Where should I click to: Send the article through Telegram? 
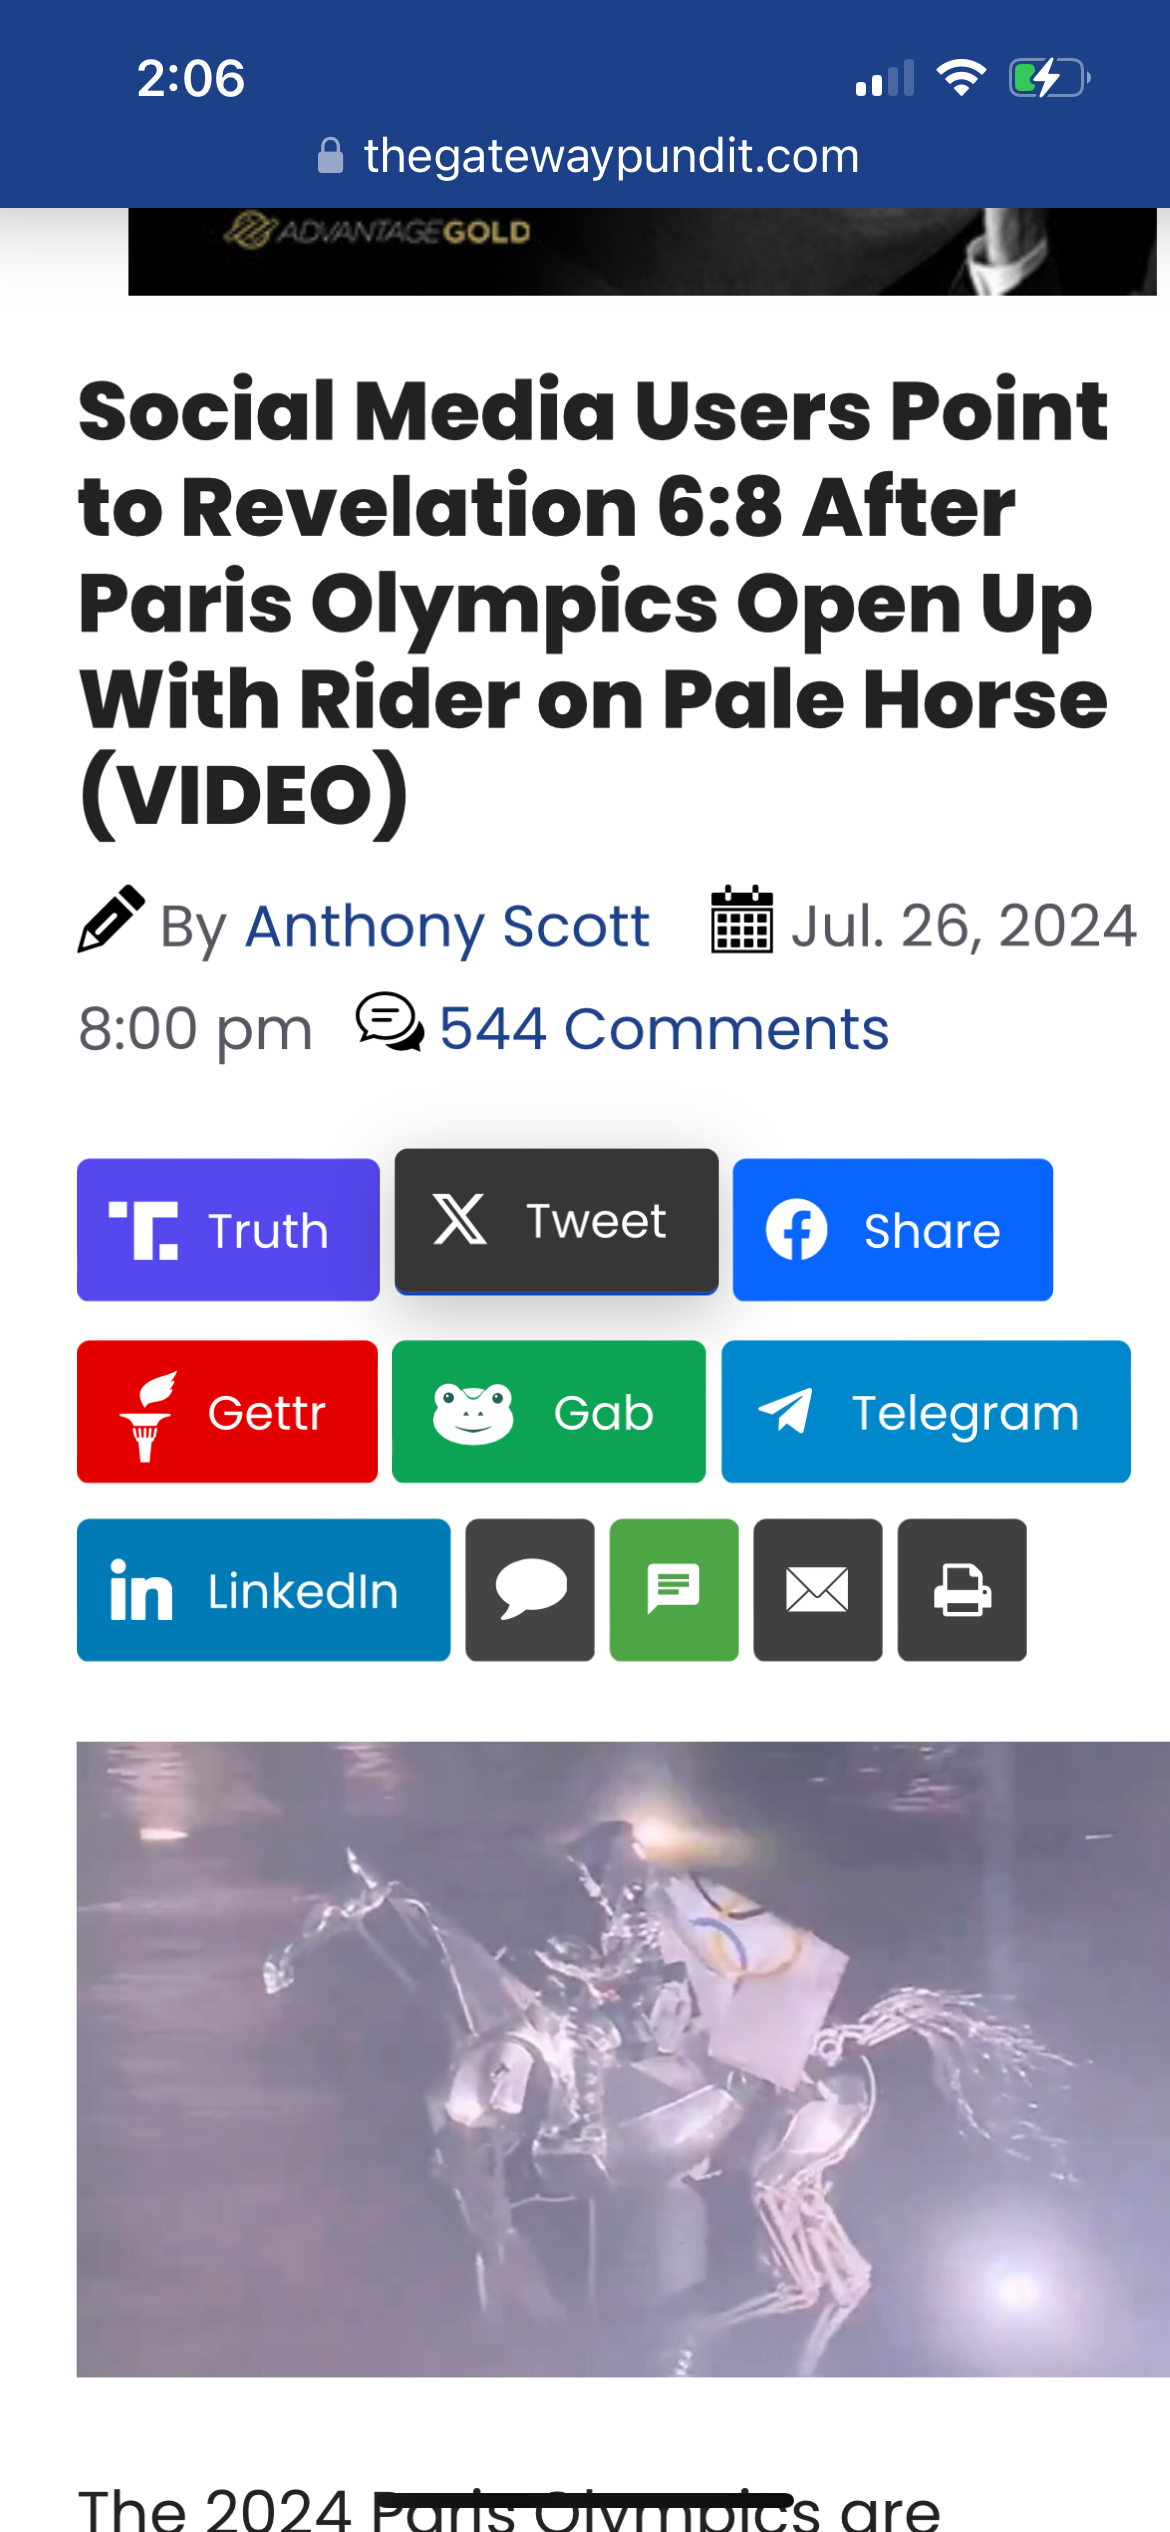(x=926, y=1412)
